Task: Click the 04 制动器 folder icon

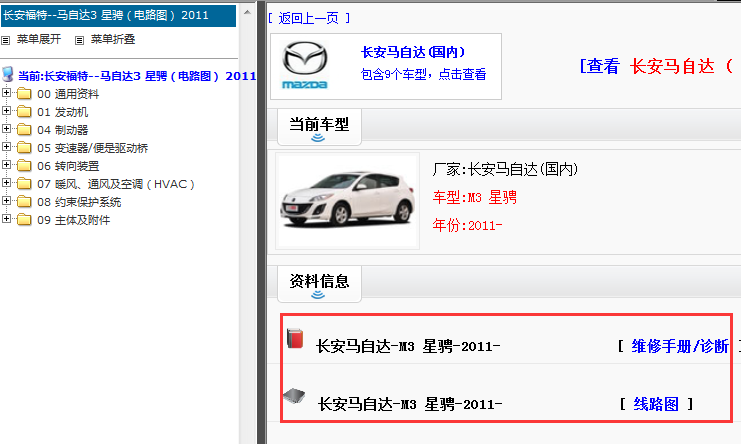Action: click(x=24, y=129)
